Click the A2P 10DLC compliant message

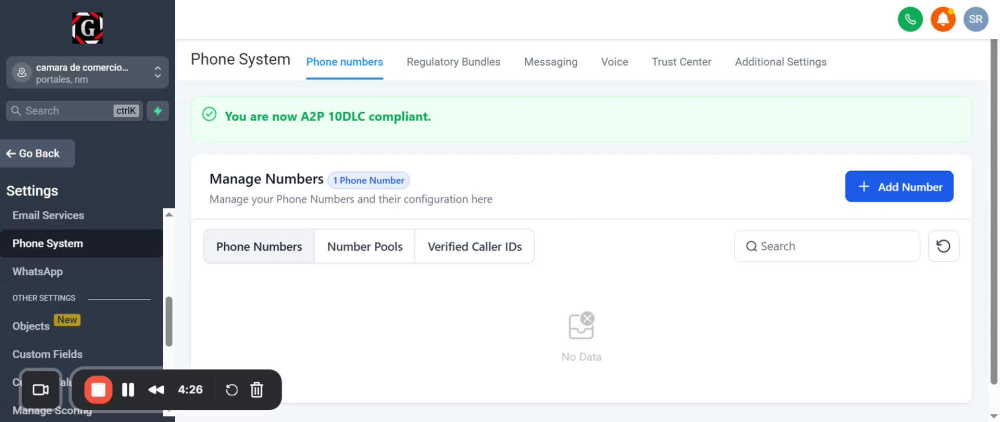click(328, 117)
